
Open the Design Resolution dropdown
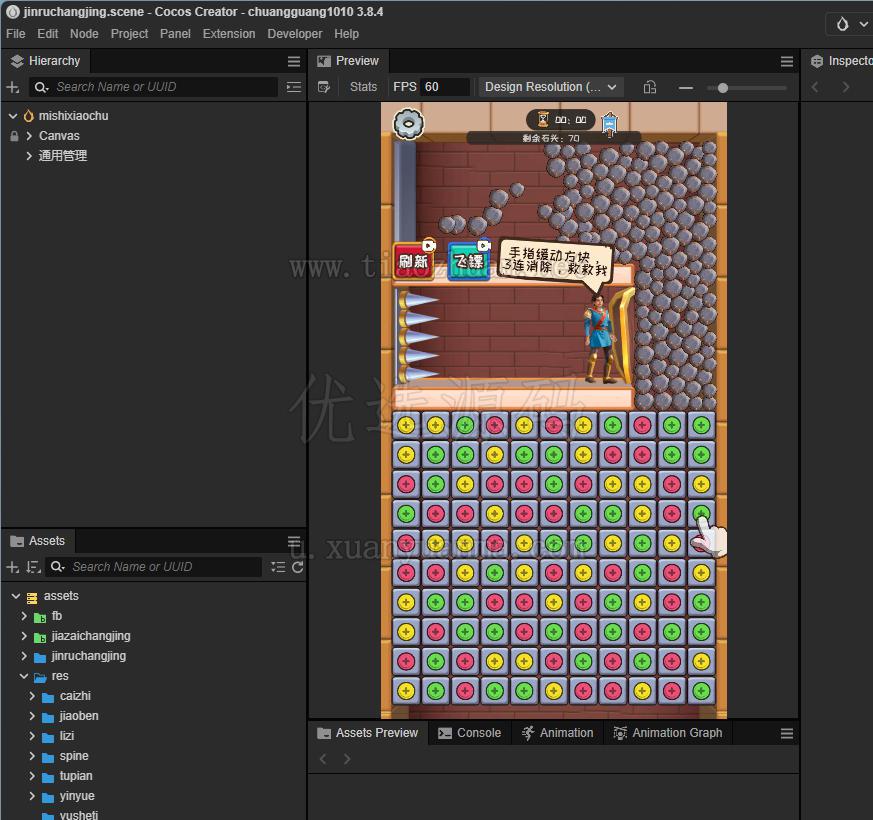[551, 87]
